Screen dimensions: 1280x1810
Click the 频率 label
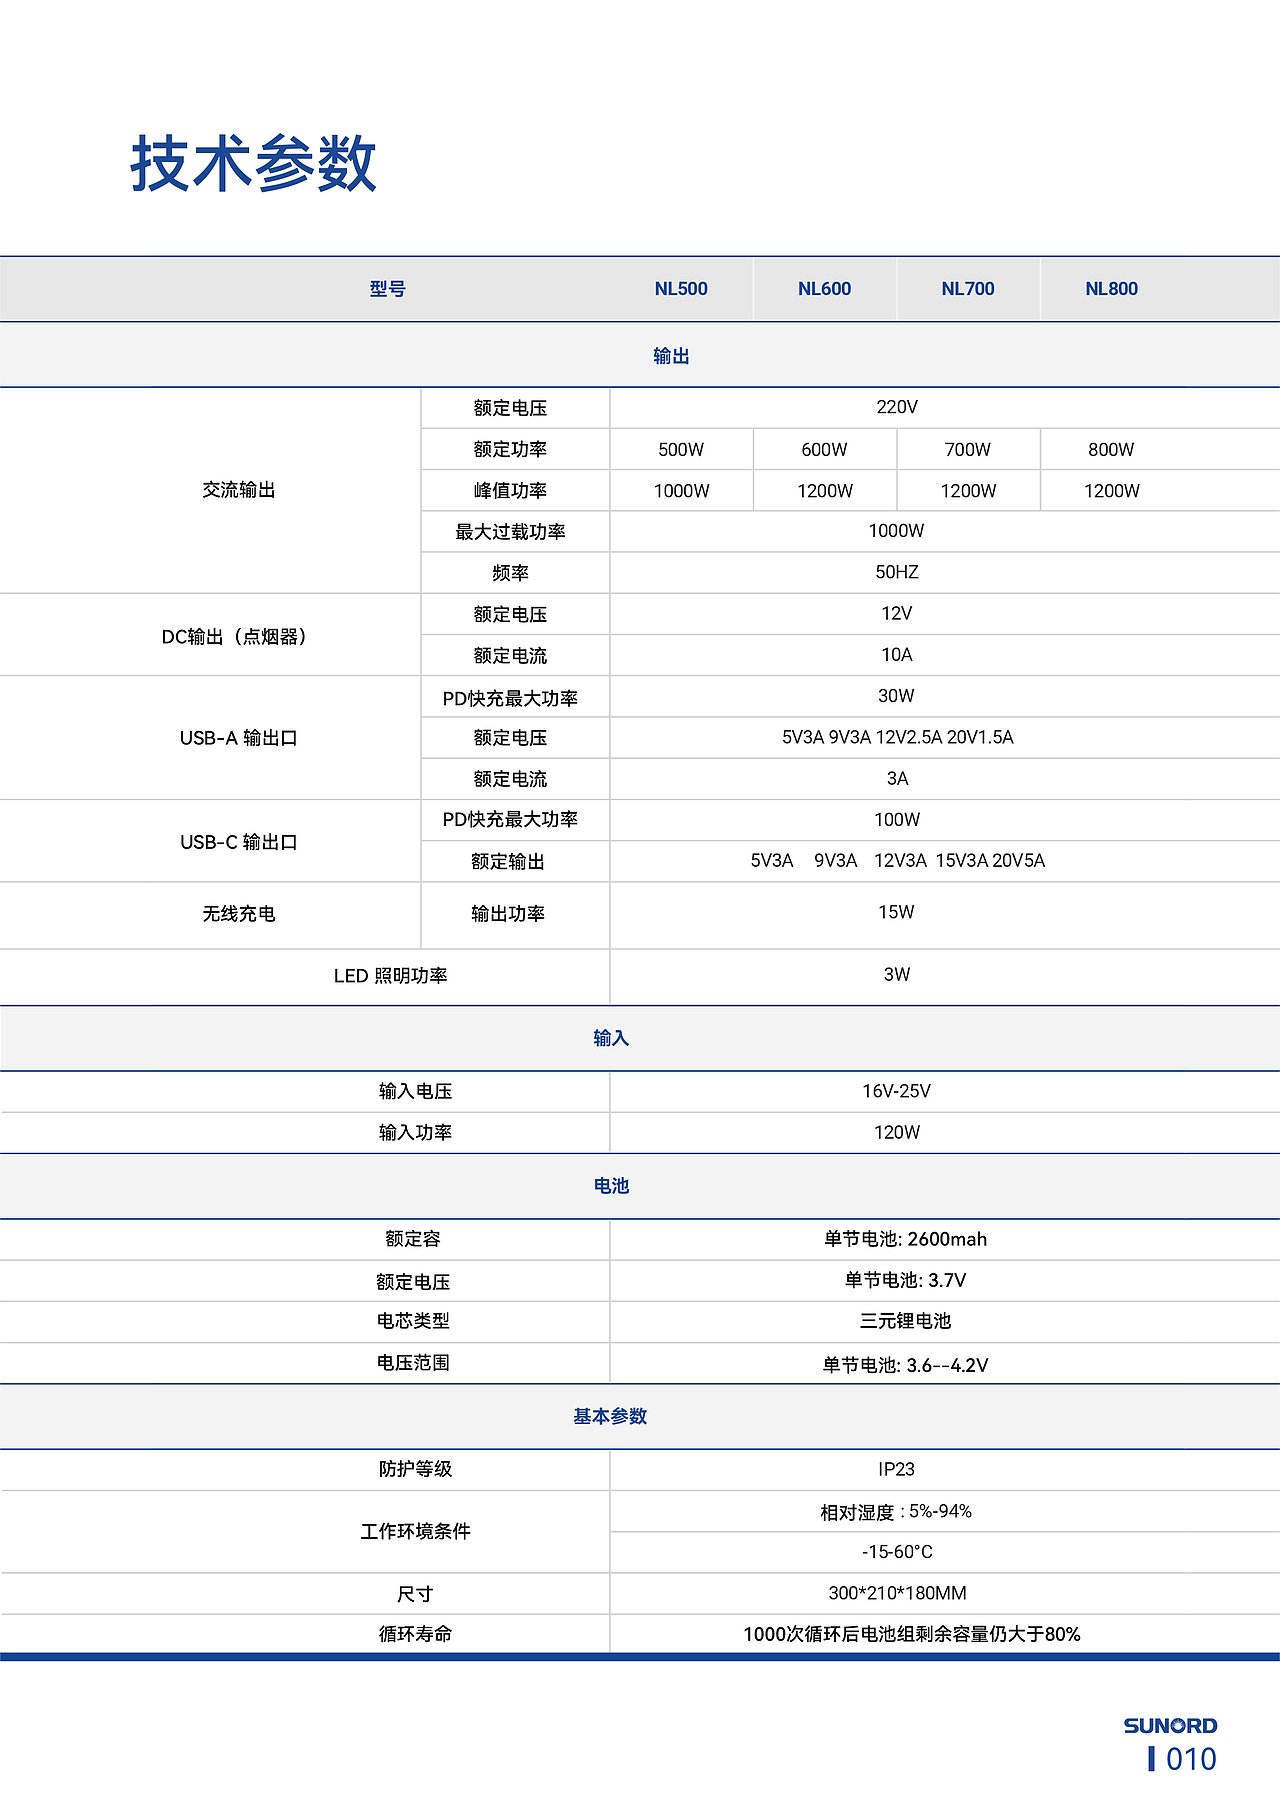[x=510, y=573]
